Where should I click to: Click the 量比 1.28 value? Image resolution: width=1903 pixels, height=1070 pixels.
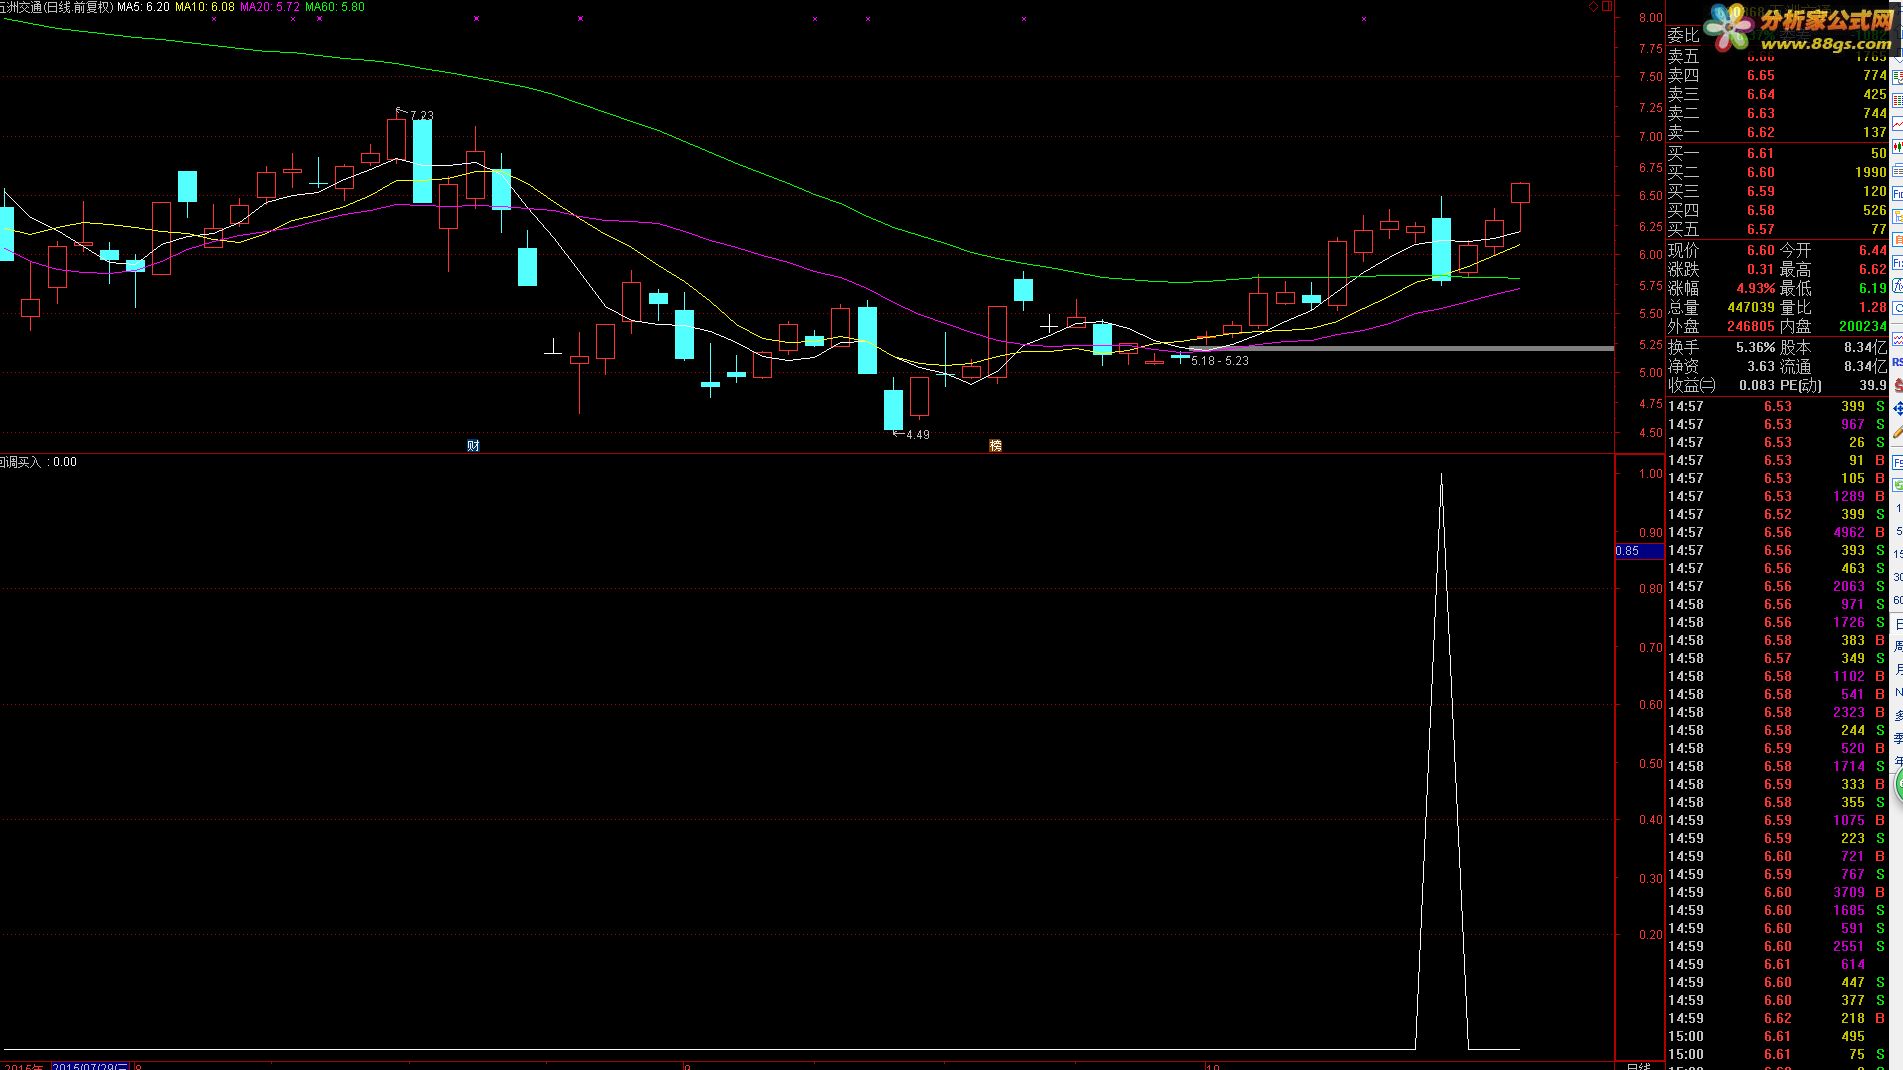(x=1872, y=307)
